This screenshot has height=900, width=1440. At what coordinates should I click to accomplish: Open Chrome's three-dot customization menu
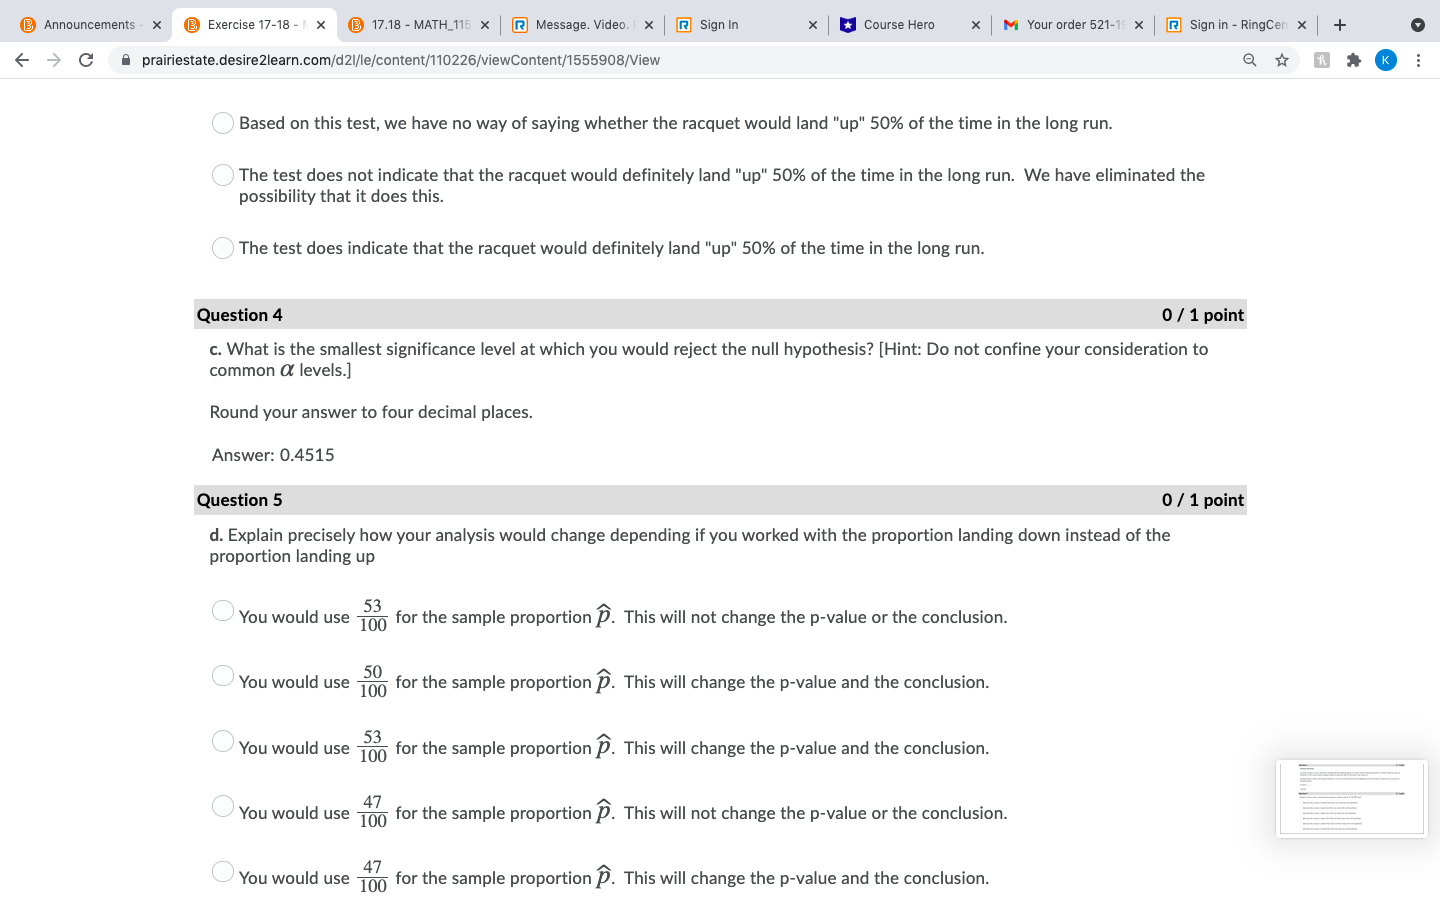(x=1419, y=60)
